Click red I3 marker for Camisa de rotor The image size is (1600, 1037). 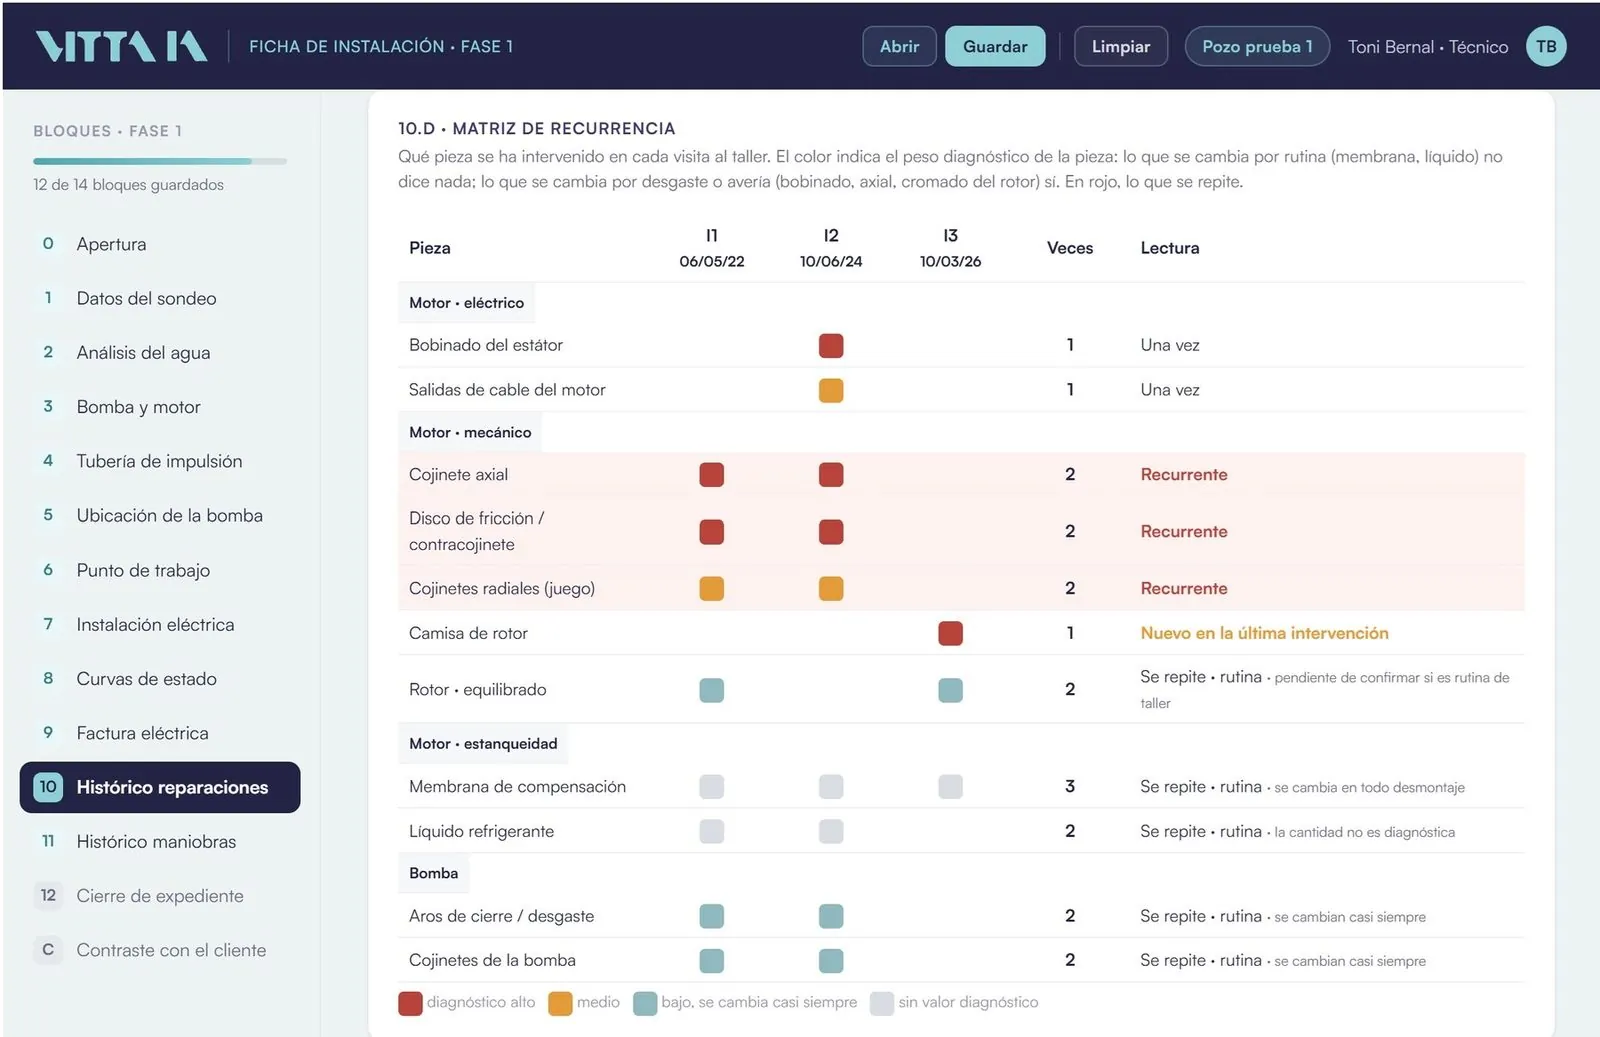pos(950,633)
